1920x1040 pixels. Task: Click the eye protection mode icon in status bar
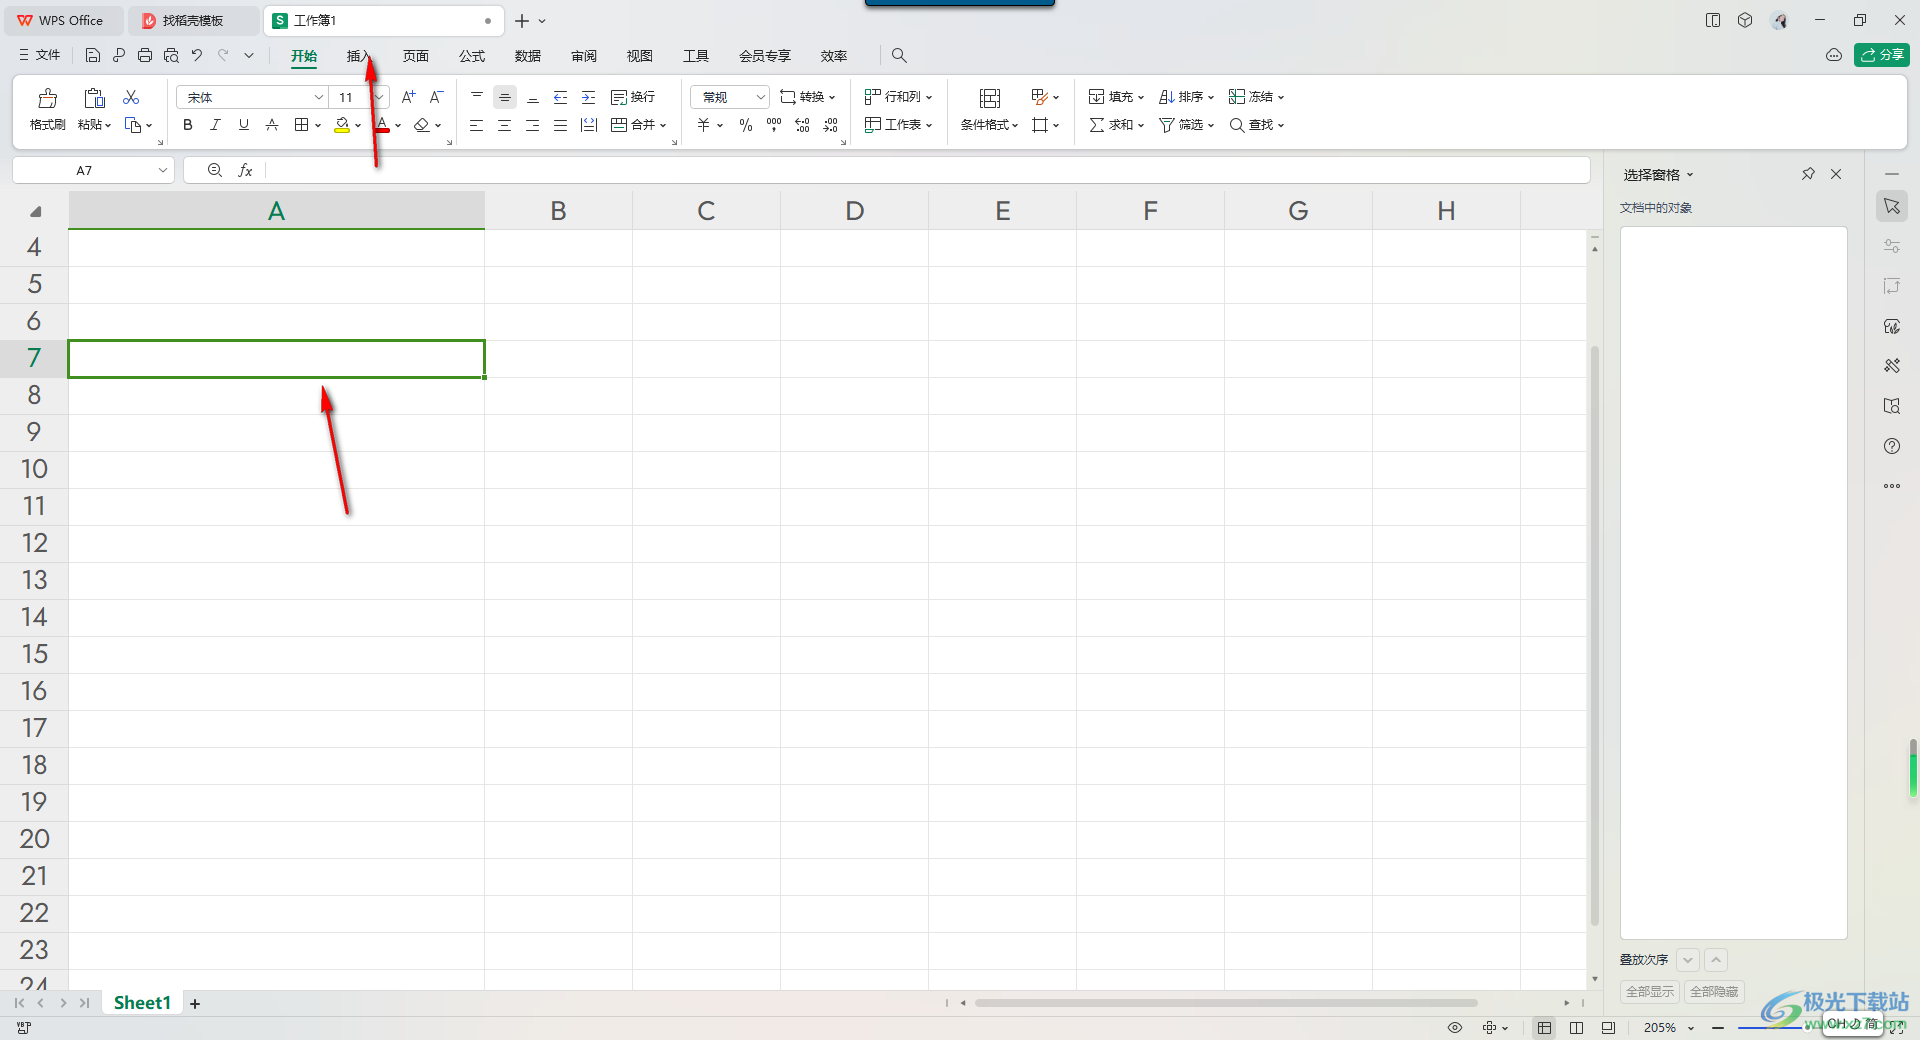(x=1455, y=1027)
